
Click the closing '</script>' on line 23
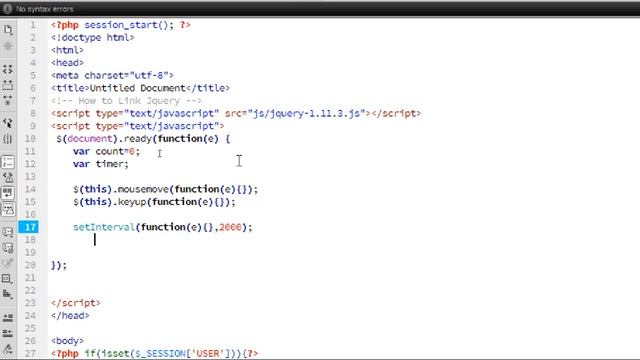pos(76,303)
